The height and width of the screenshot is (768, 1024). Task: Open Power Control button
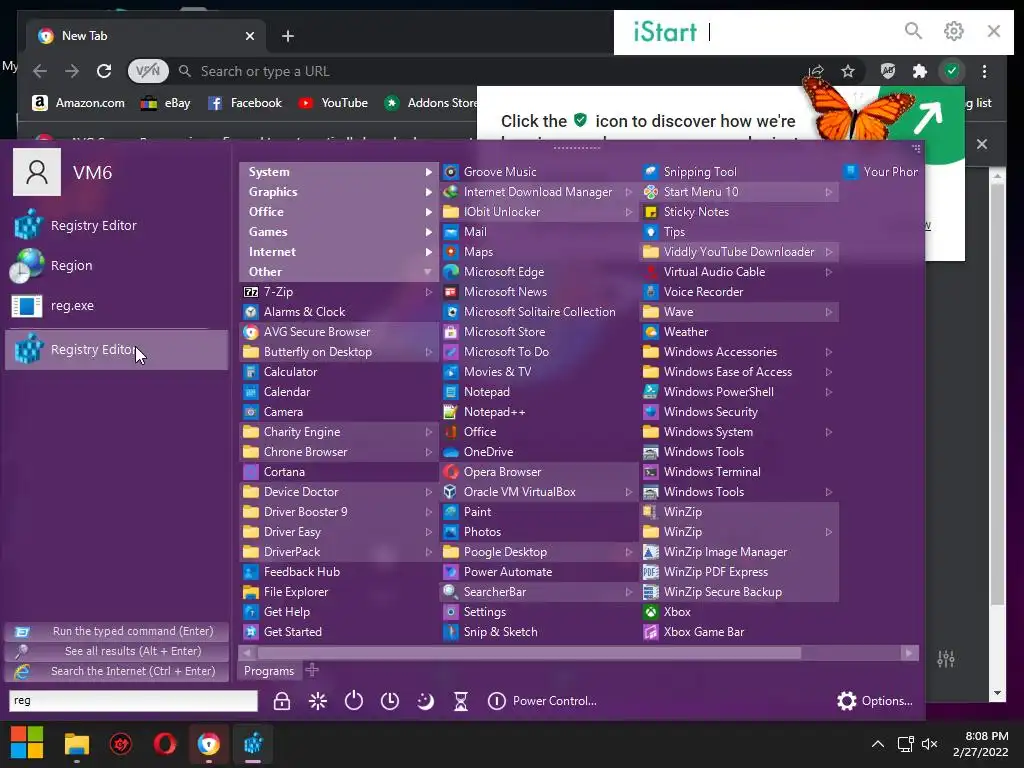(542, 701)
